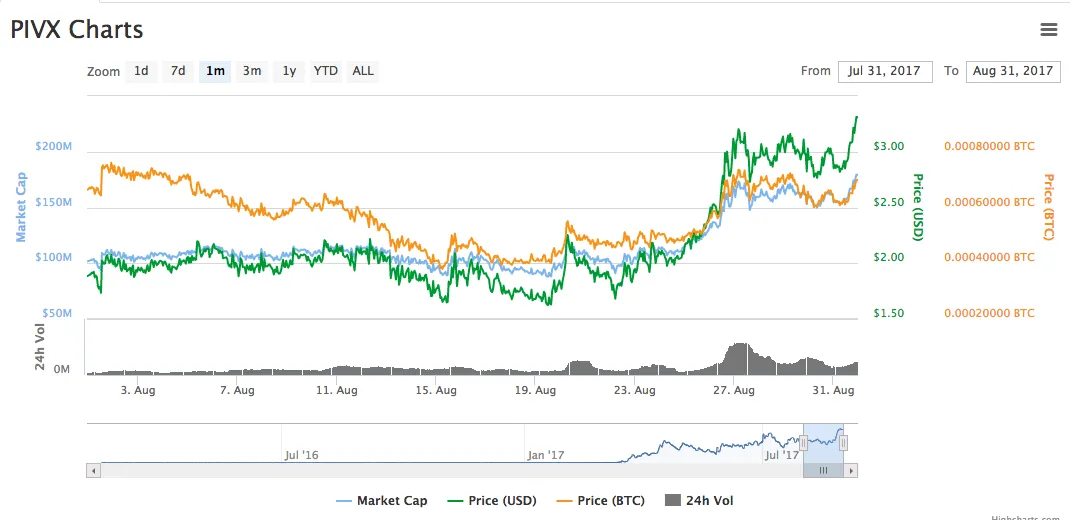Screen dimensions: 1071x520
Task: Click the $200M market cap label
Action: point(54,146)
